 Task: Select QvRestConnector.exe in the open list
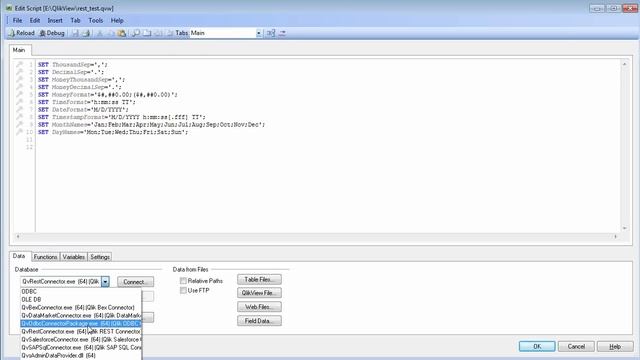pos(81,331)
